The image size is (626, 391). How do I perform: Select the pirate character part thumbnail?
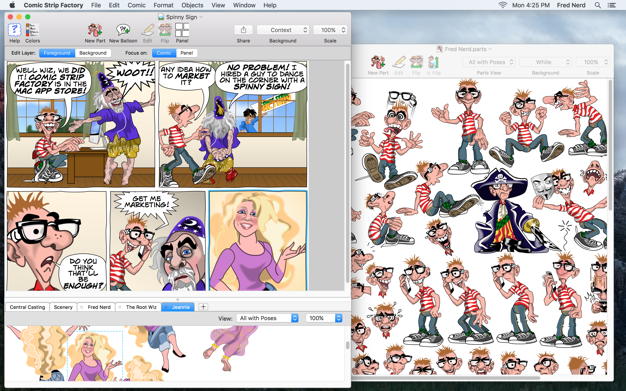pos(506,212)
